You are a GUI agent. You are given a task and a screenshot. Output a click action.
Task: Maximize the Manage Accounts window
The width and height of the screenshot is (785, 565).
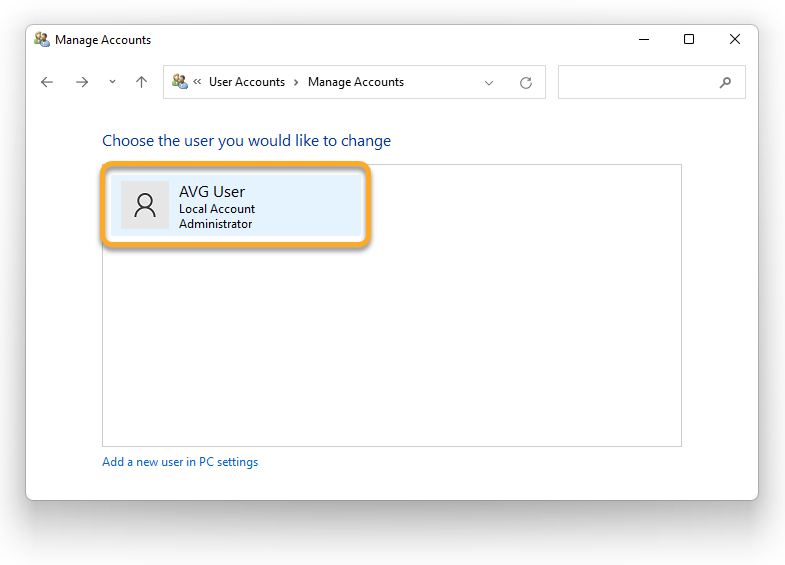tap(689, 40)
